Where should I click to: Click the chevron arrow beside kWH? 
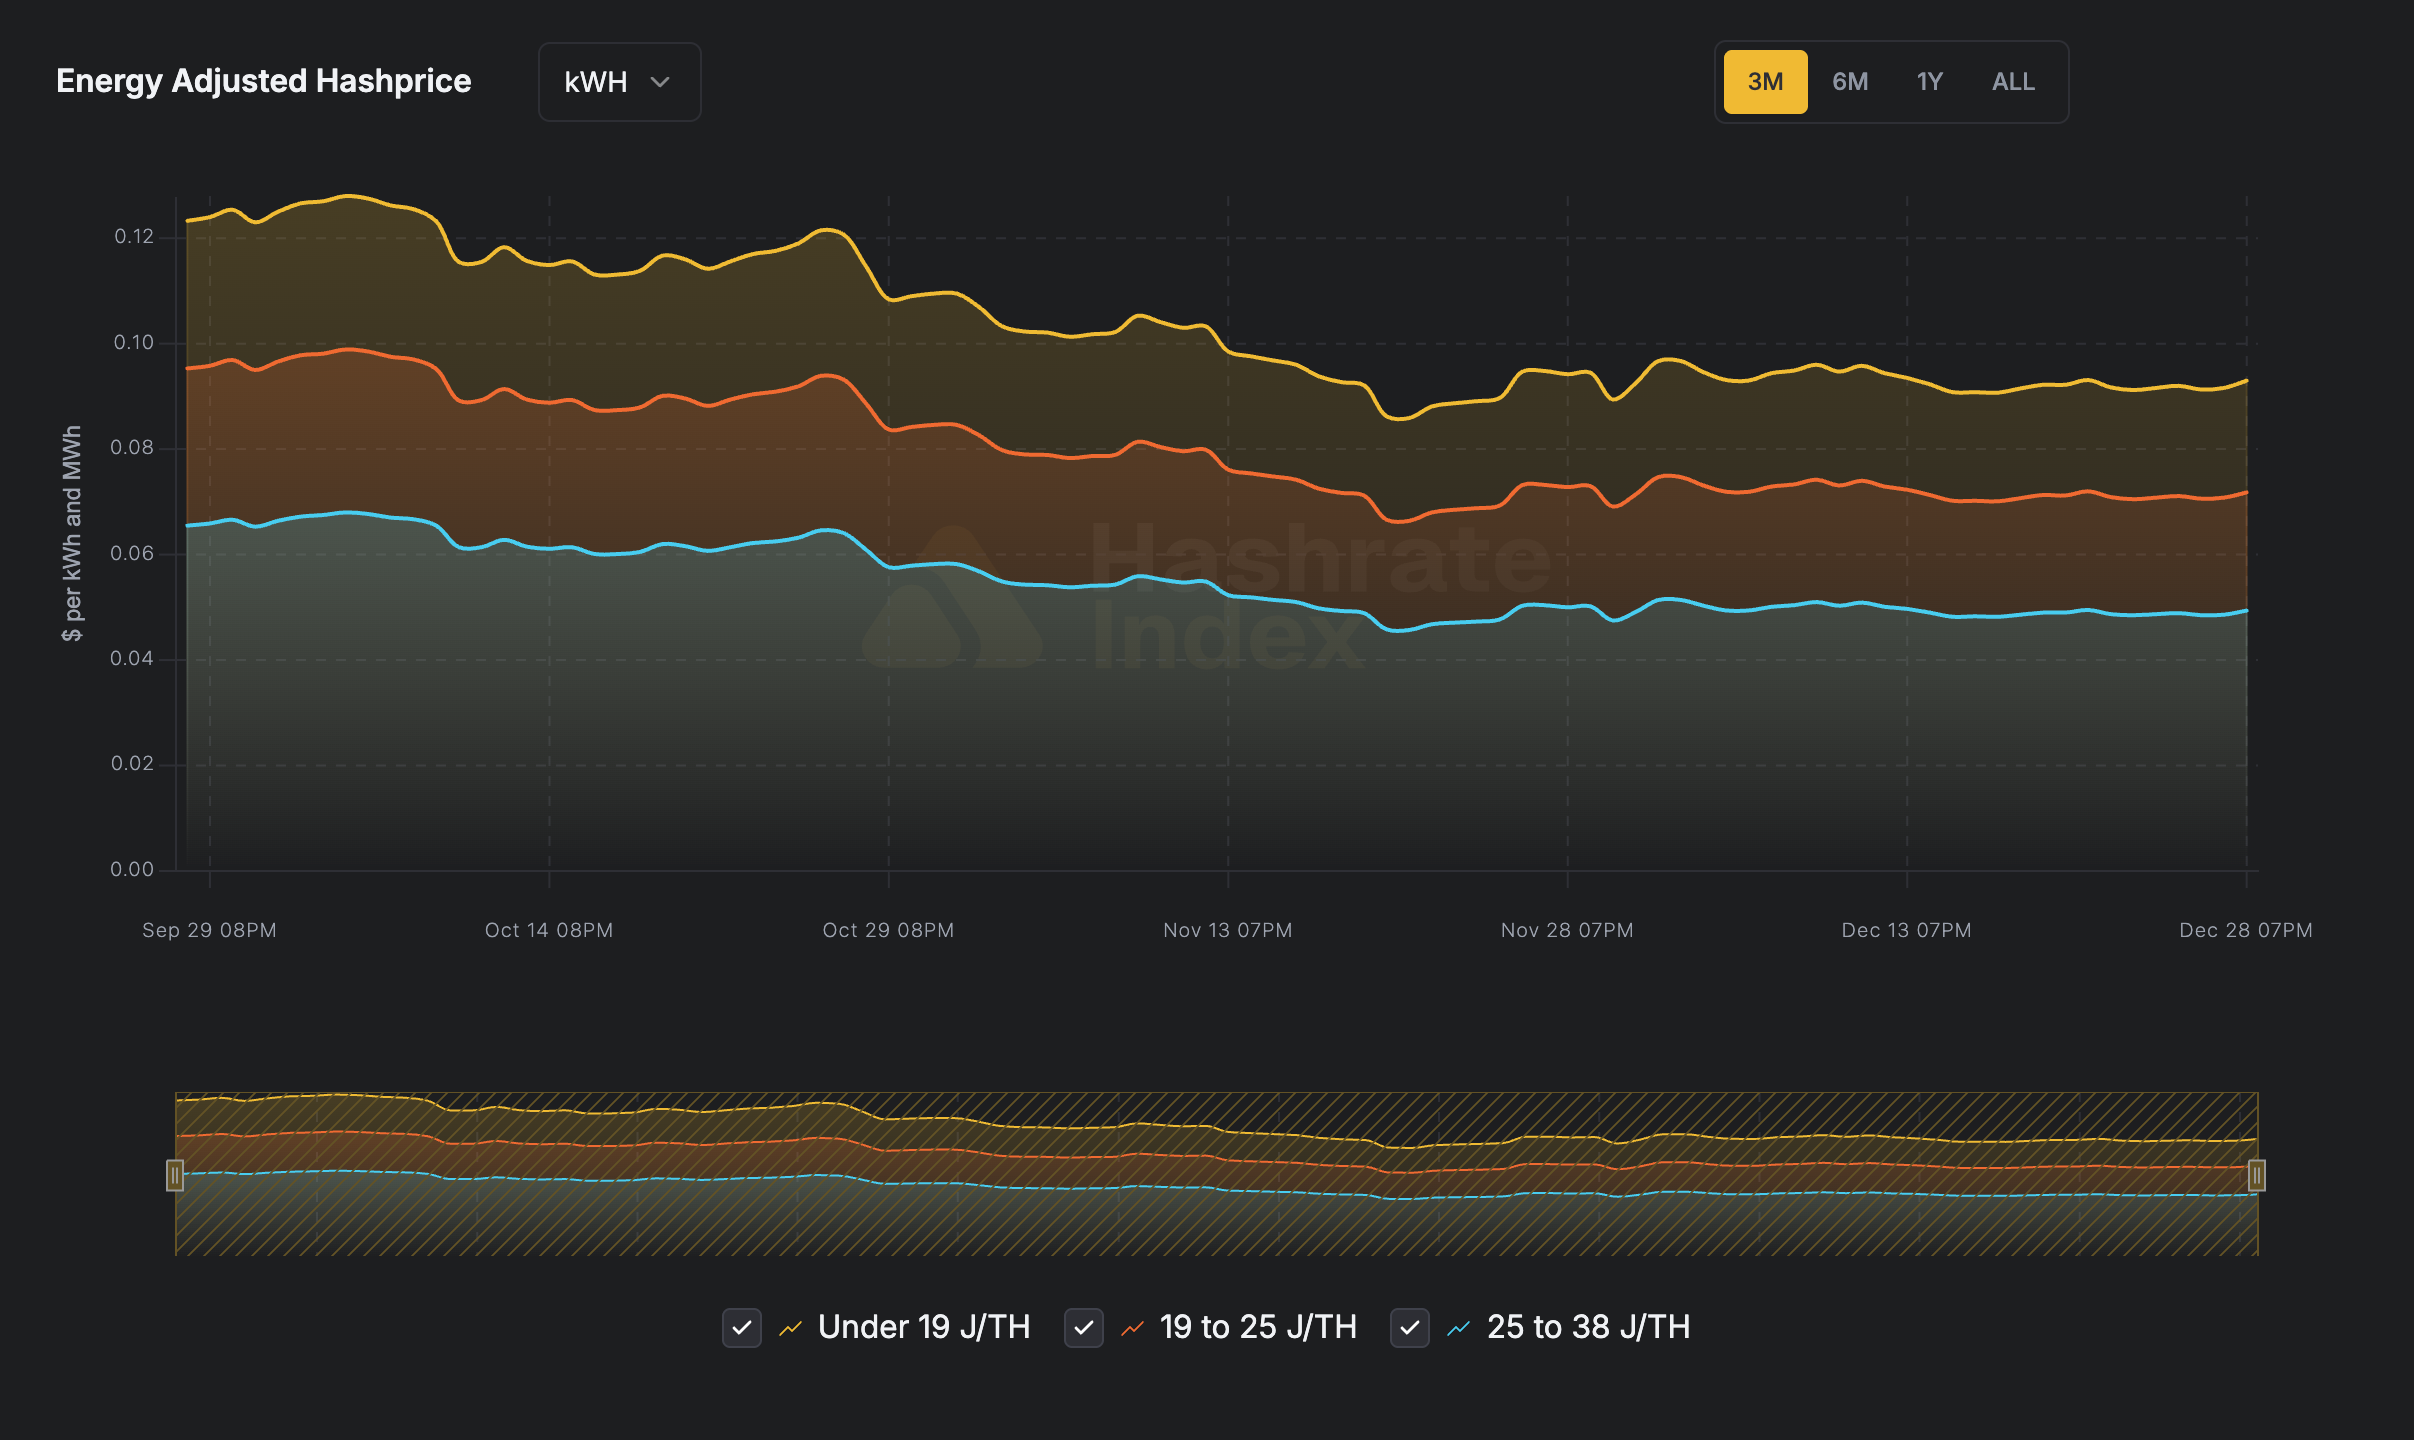pyautogui.click(x=660, y=82)
